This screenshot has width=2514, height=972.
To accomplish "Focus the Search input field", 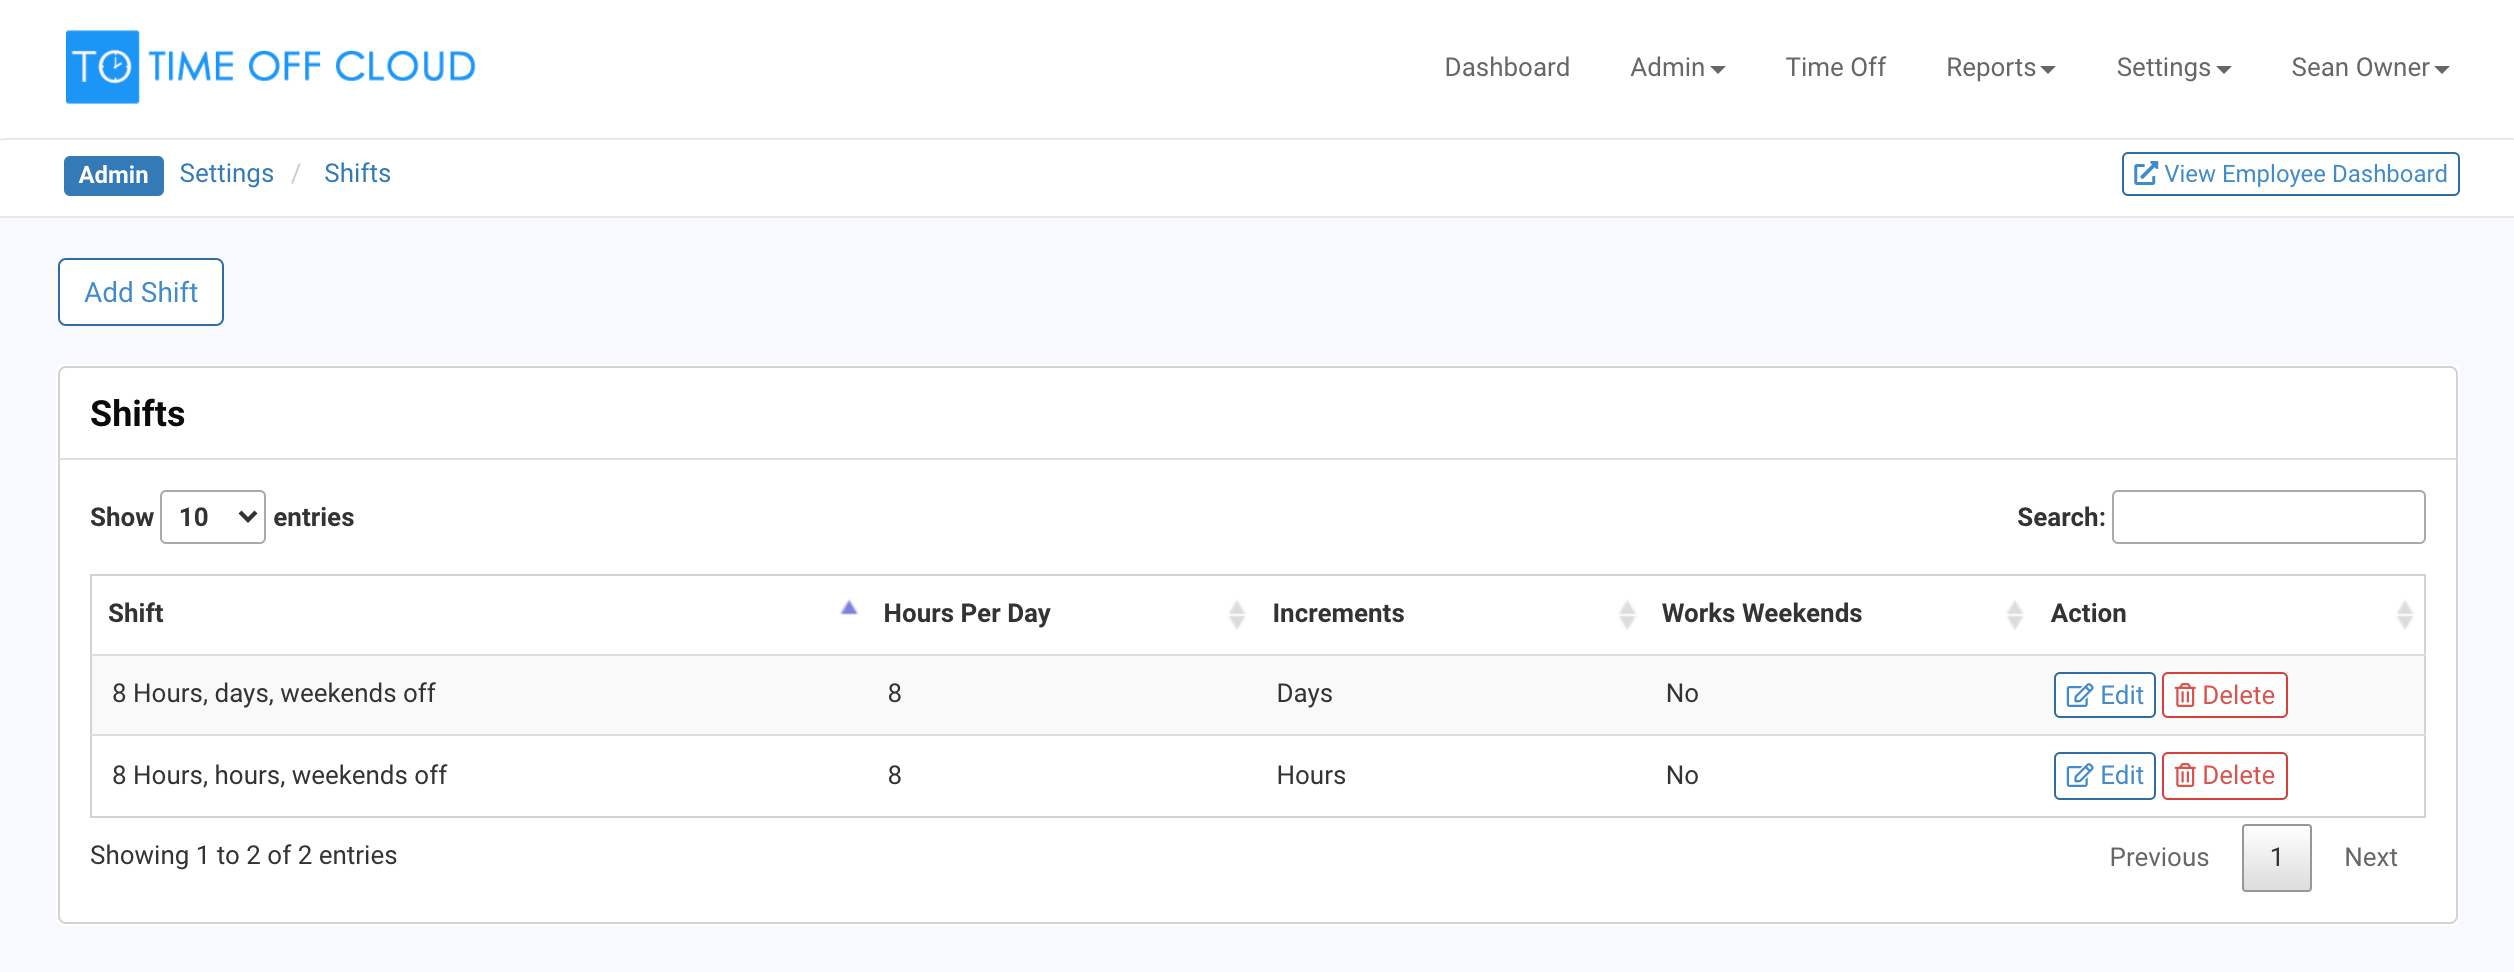I will tap(2268, 517).
